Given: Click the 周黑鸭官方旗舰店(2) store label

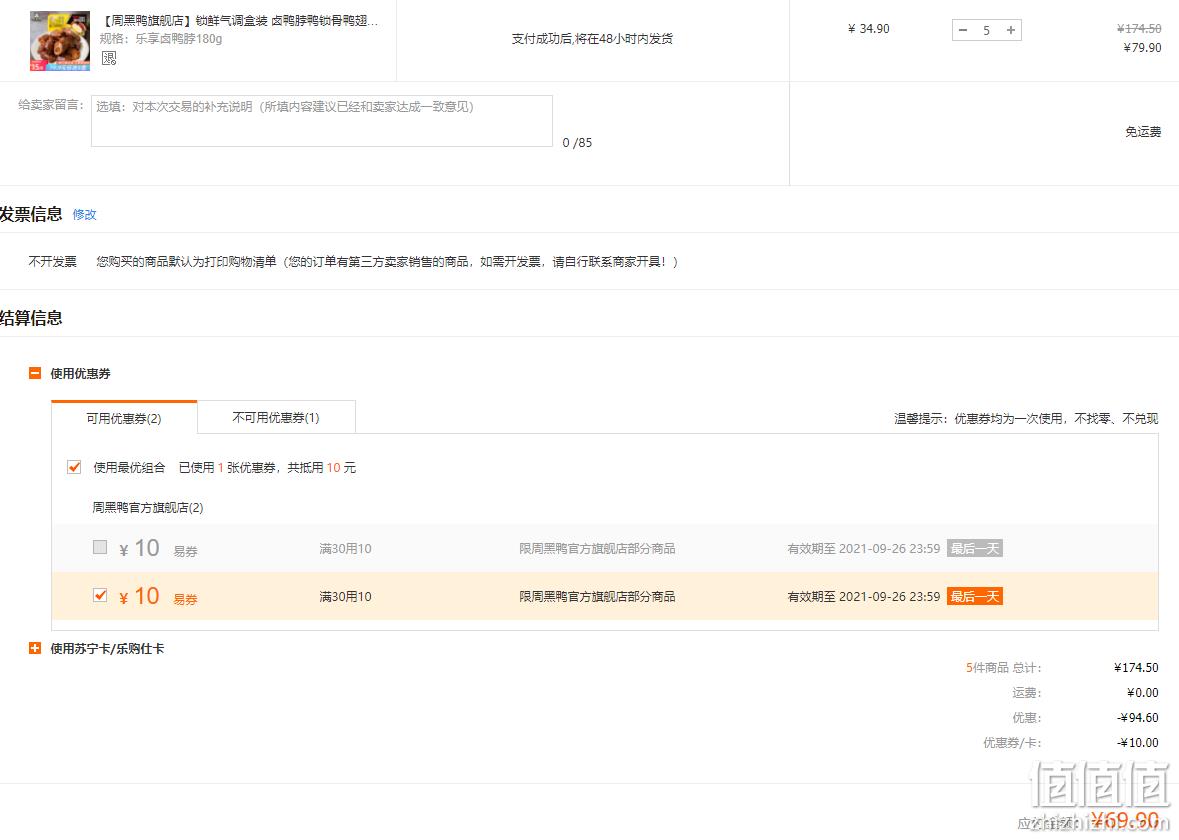Looking at the screenshot, I should pos(147,508).
